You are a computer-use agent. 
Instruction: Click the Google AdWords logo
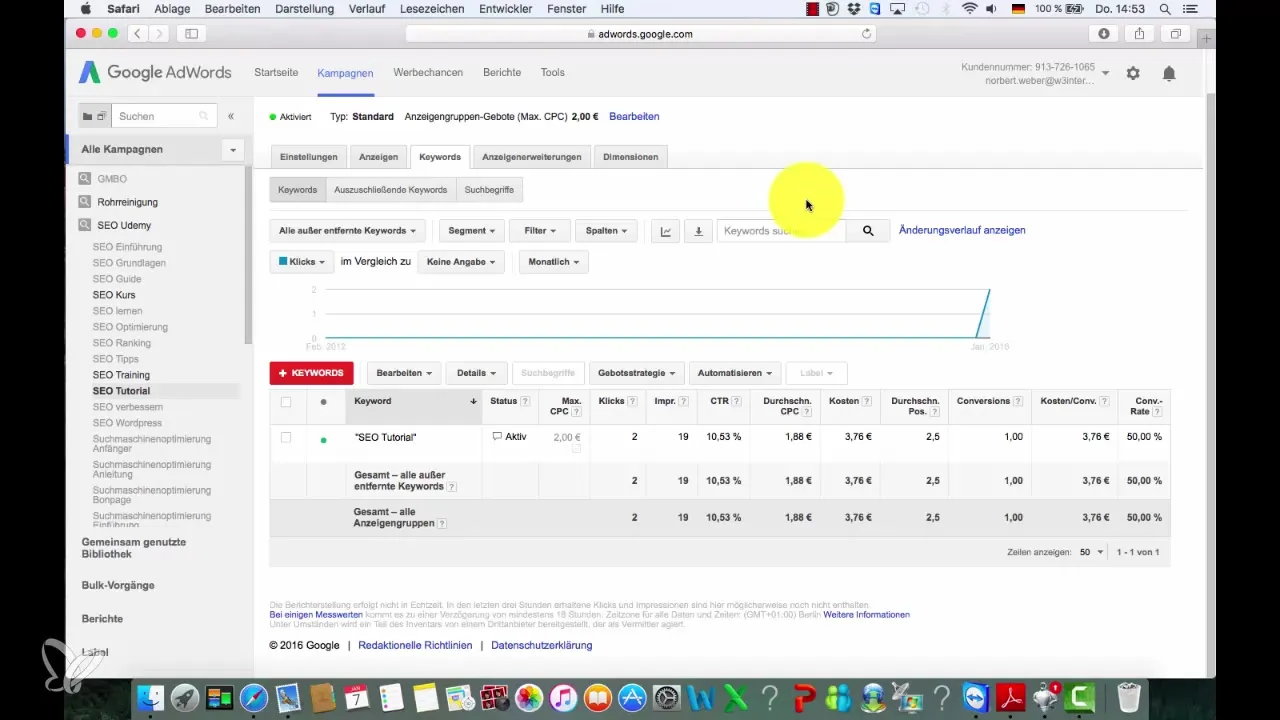click(155, 73)
